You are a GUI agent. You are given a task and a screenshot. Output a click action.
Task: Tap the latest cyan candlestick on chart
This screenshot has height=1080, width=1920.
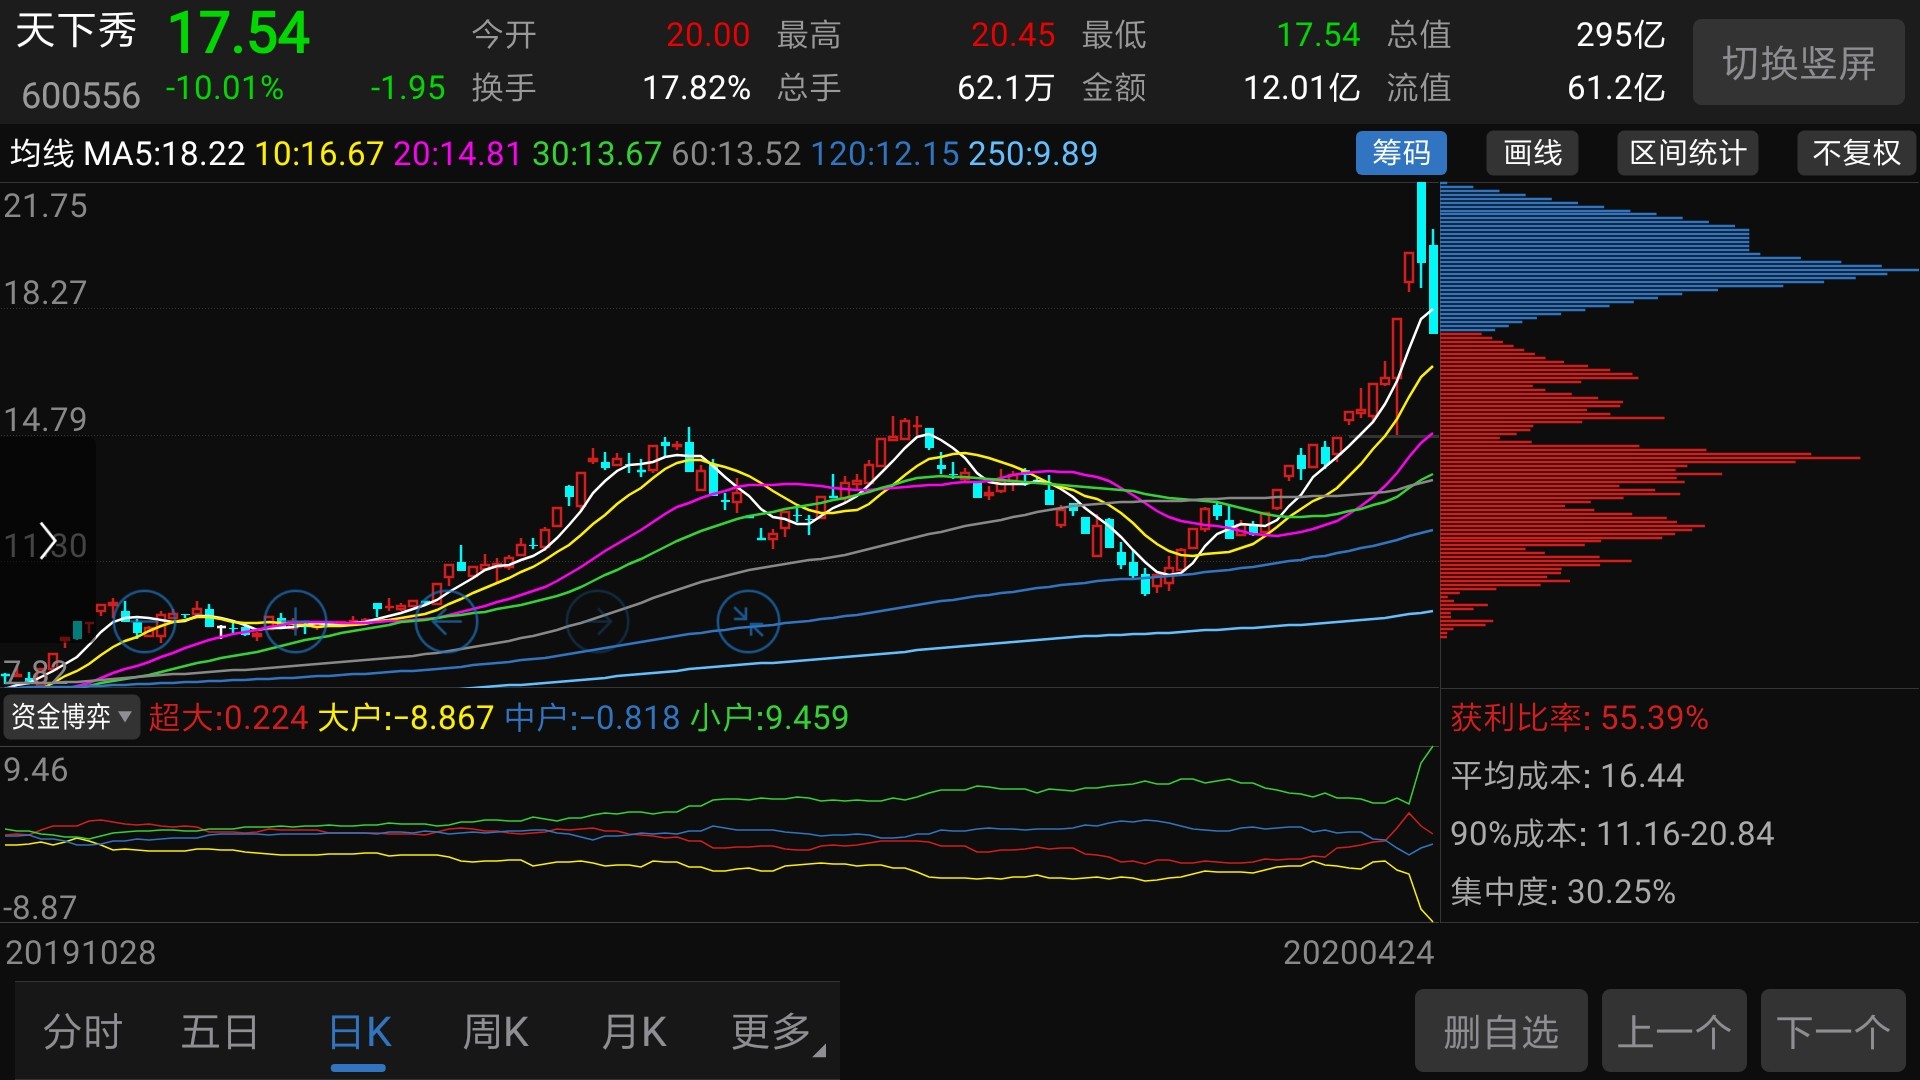(x=1433, y=280)
